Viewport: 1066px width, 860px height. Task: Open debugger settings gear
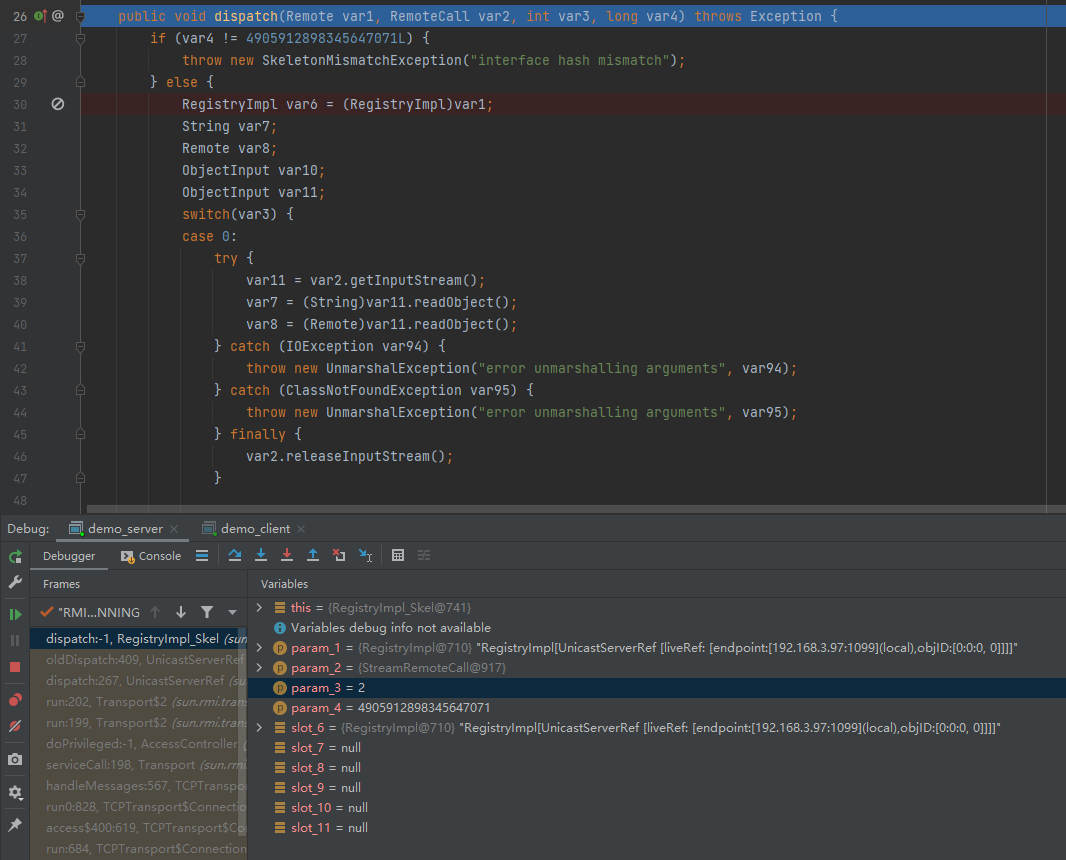[x=15, y=792]
